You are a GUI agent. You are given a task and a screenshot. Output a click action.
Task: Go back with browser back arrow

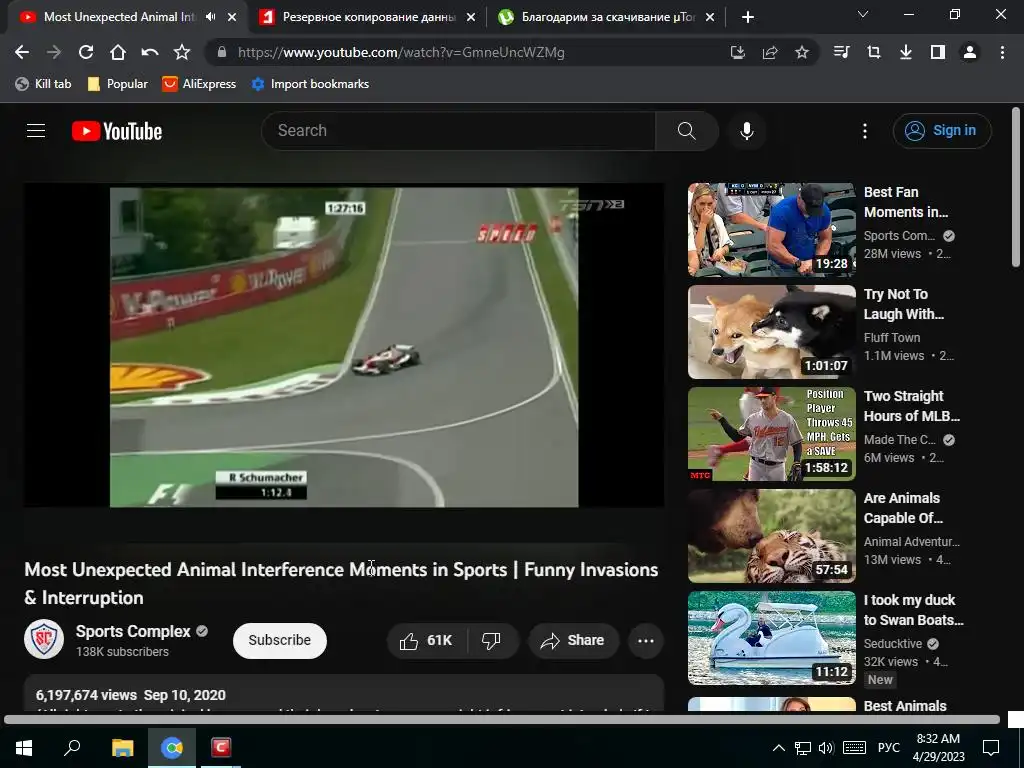22,52
